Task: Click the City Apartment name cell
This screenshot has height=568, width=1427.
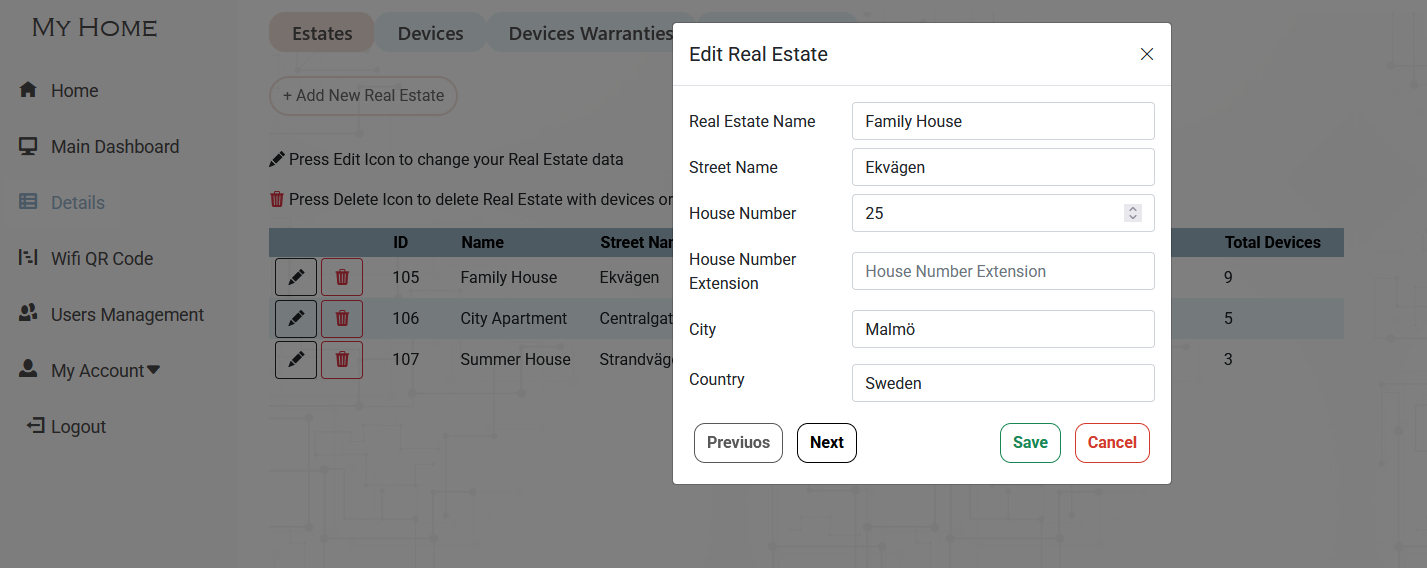Action: tap(513, 318)
